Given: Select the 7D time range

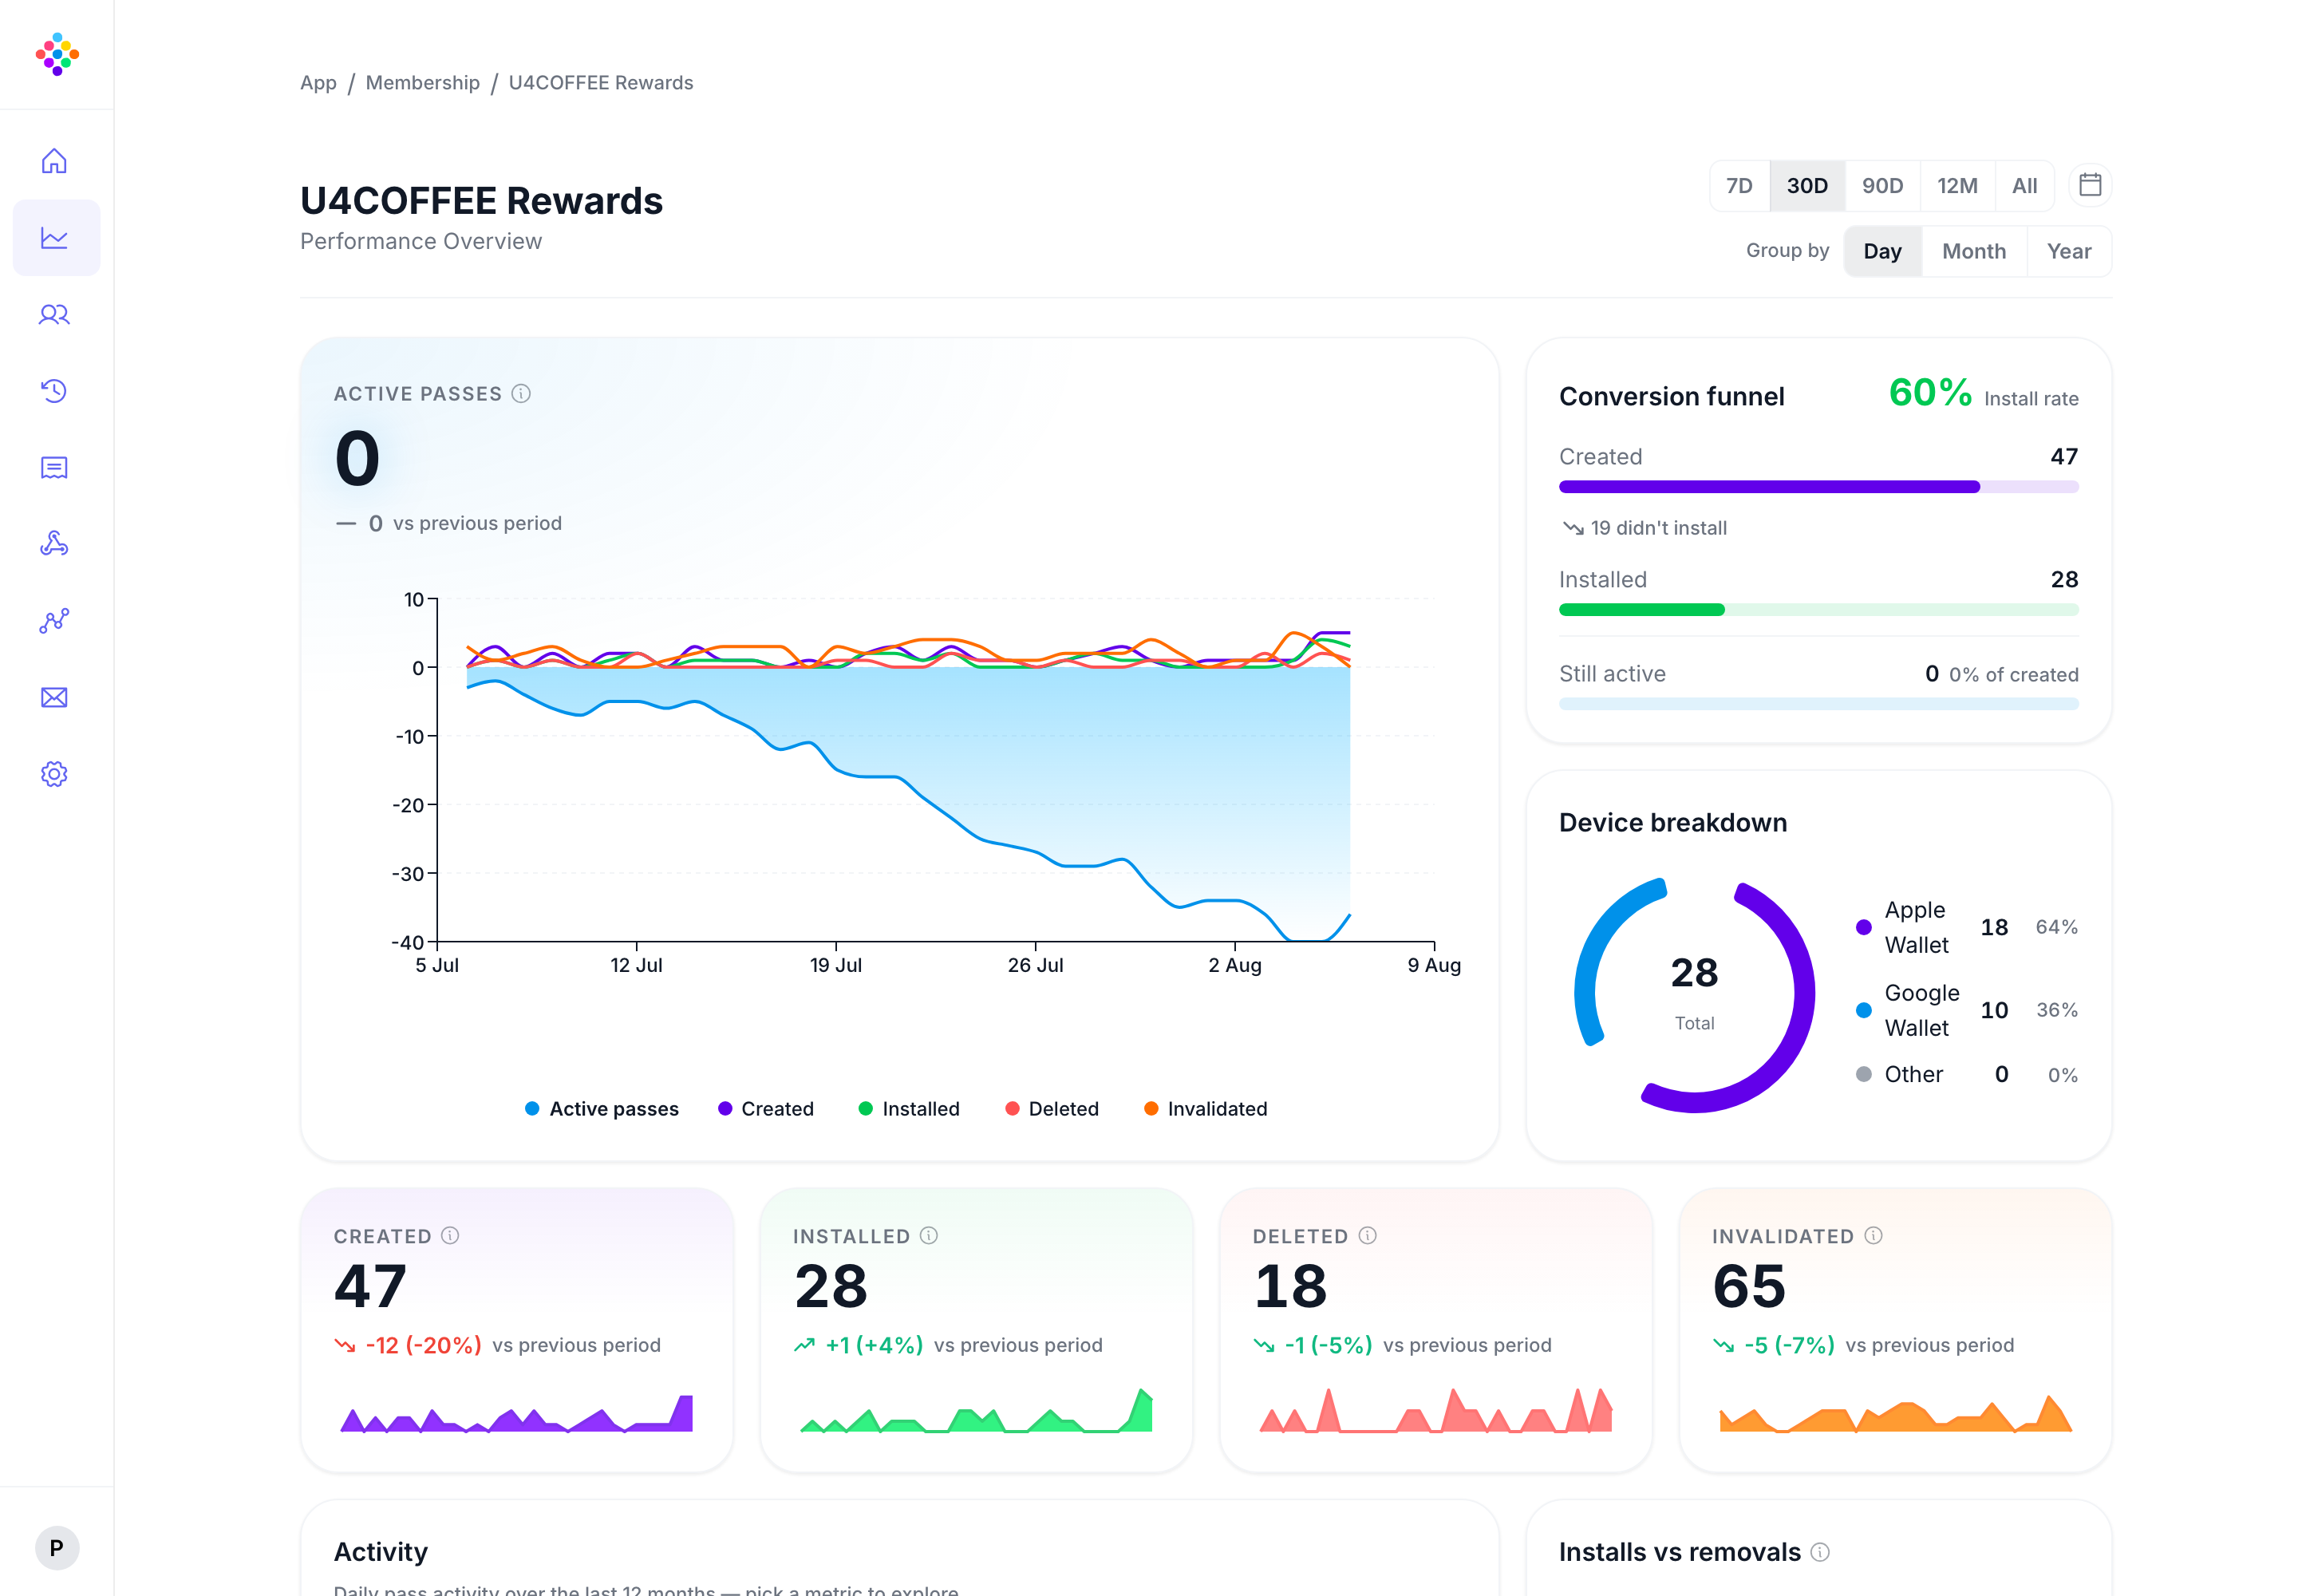Looking at the screenshot, I should coord(1739,185).
